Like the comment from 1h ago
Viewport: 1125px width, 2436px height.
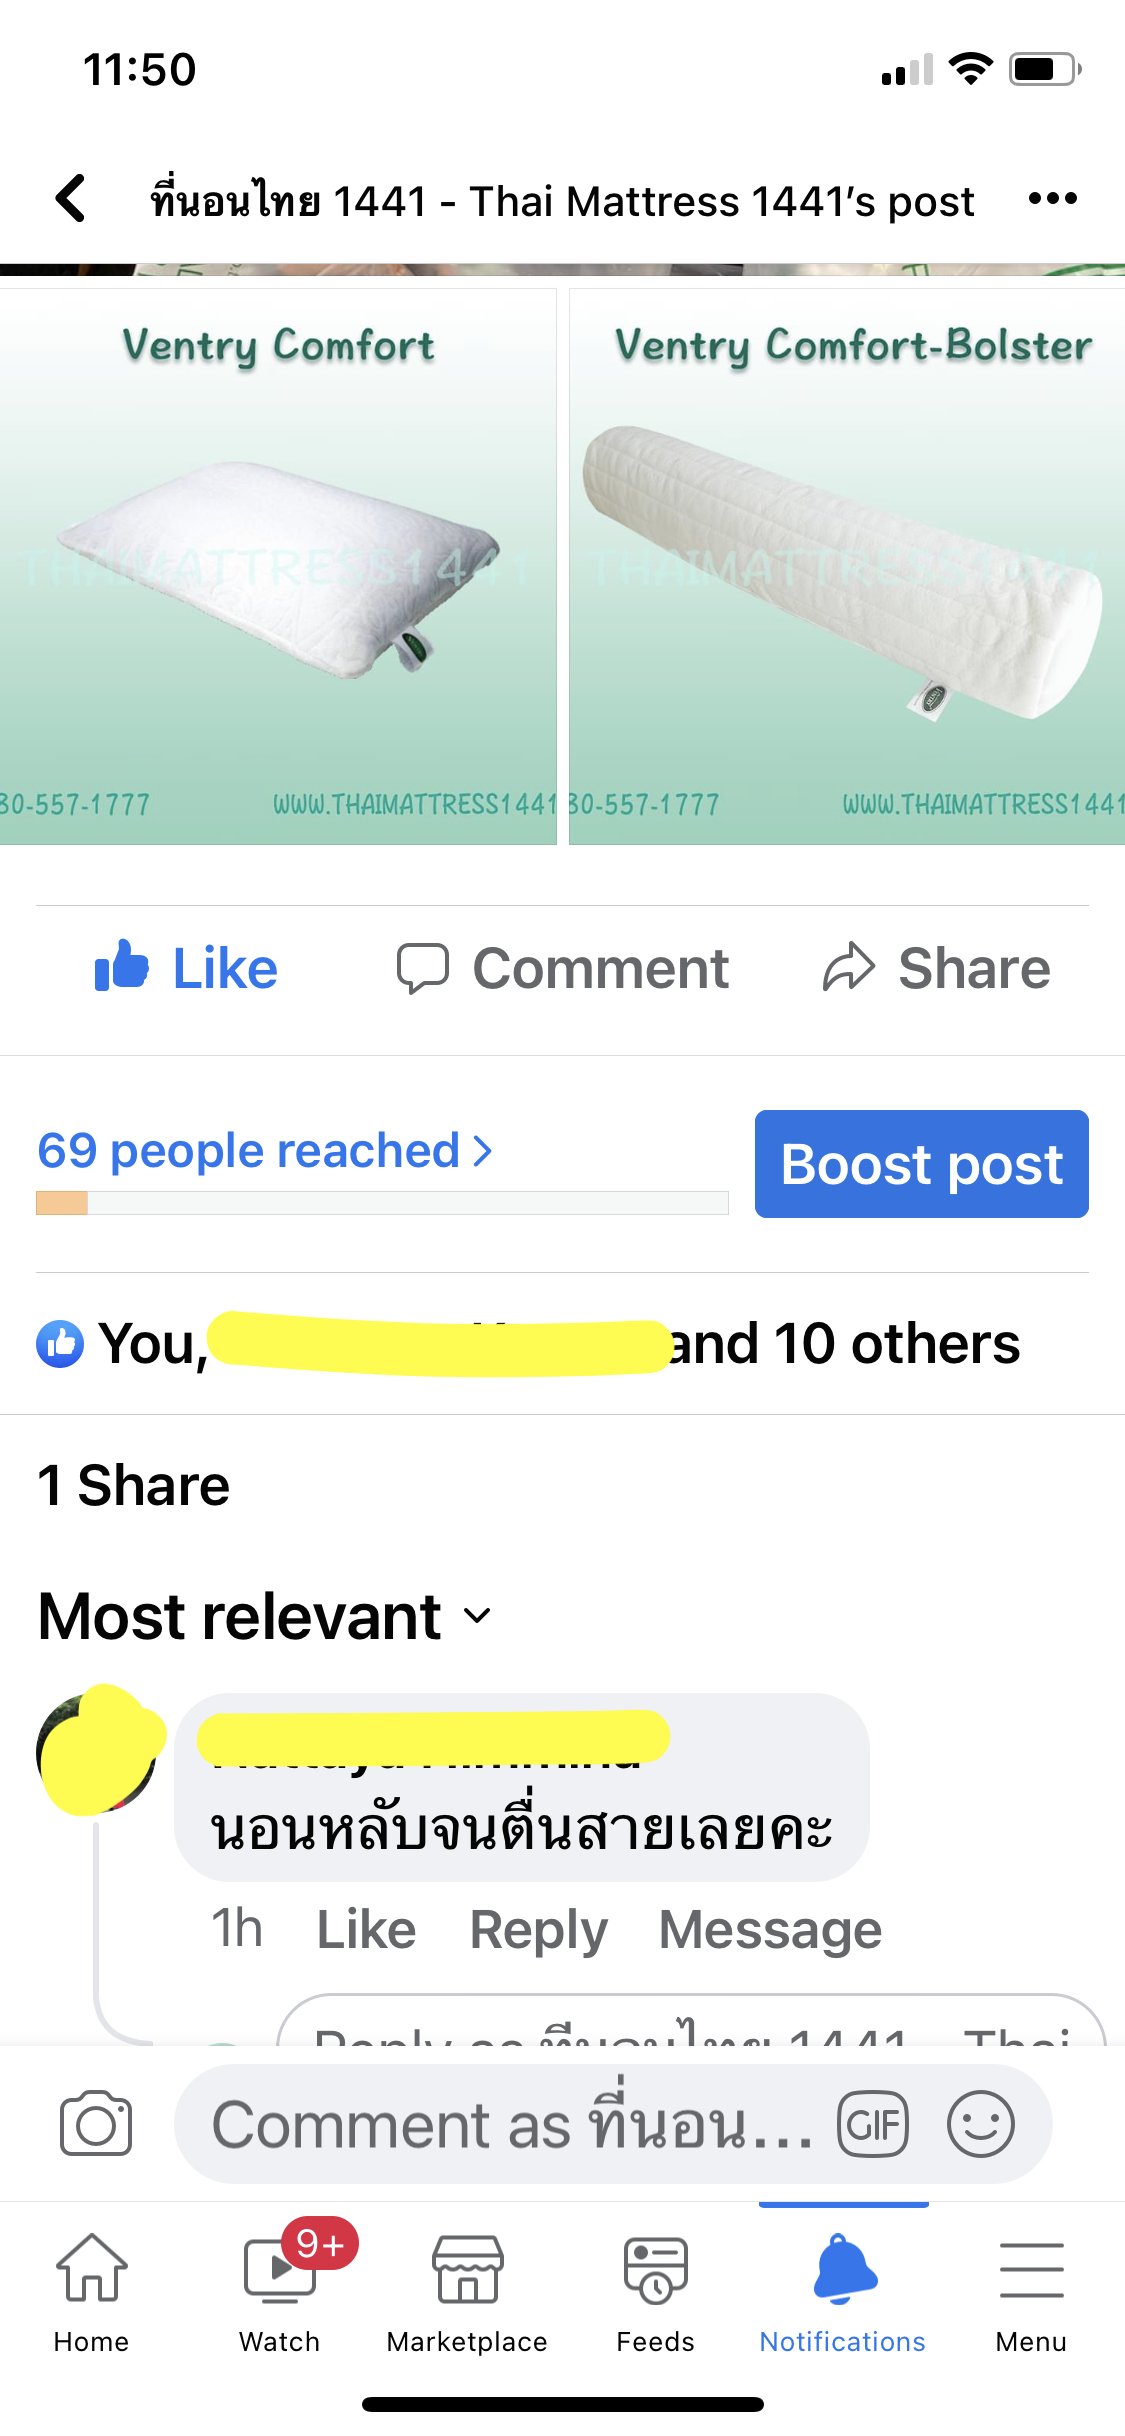click(x=366, y=1929)
